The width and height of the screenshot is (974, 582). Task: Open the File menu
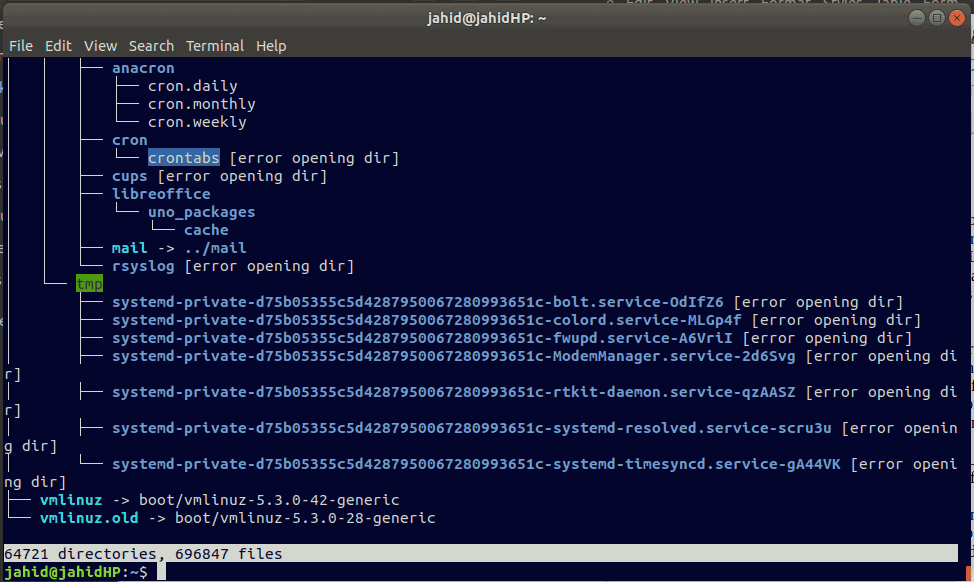click(20, 45)
